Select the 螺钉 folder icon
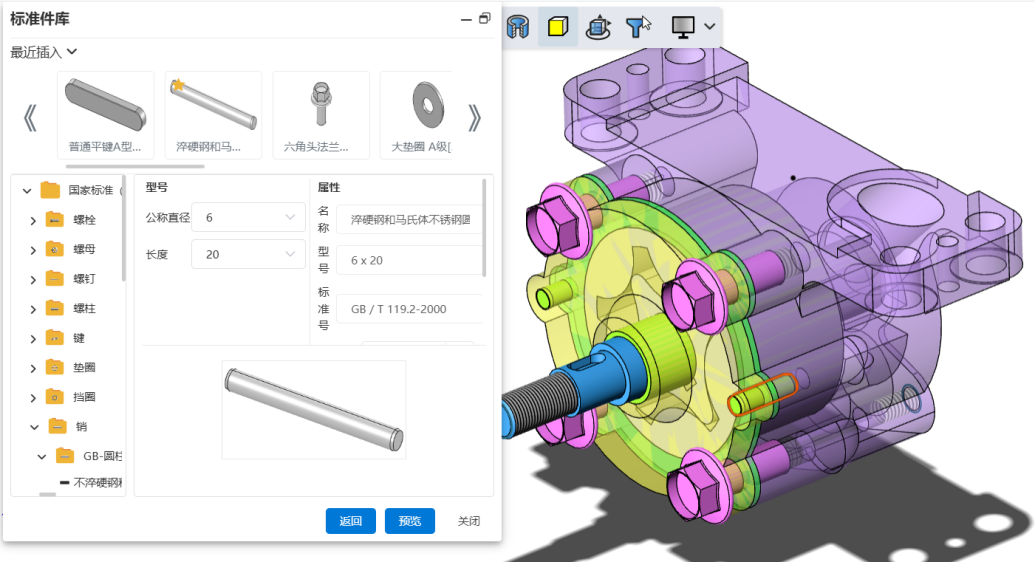The image size is (1036, 563). pyautogui.click(x=54, y=279)
